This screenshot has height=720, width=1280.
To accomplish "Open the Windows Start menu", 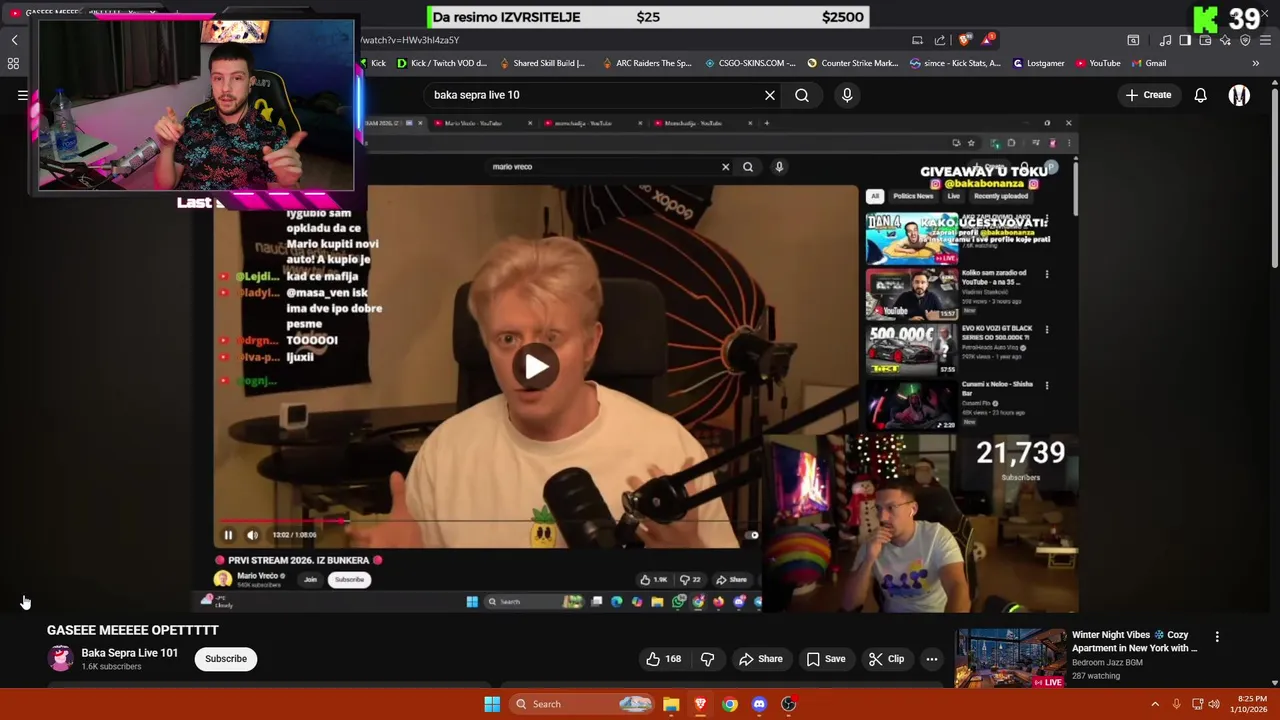I will pyautogui.click(x=492, y=704).
